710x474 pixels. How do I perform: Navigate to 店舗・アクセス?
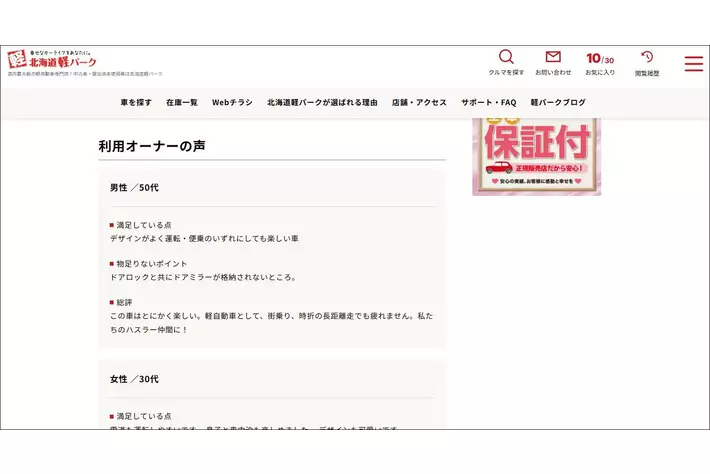[419, 102]
